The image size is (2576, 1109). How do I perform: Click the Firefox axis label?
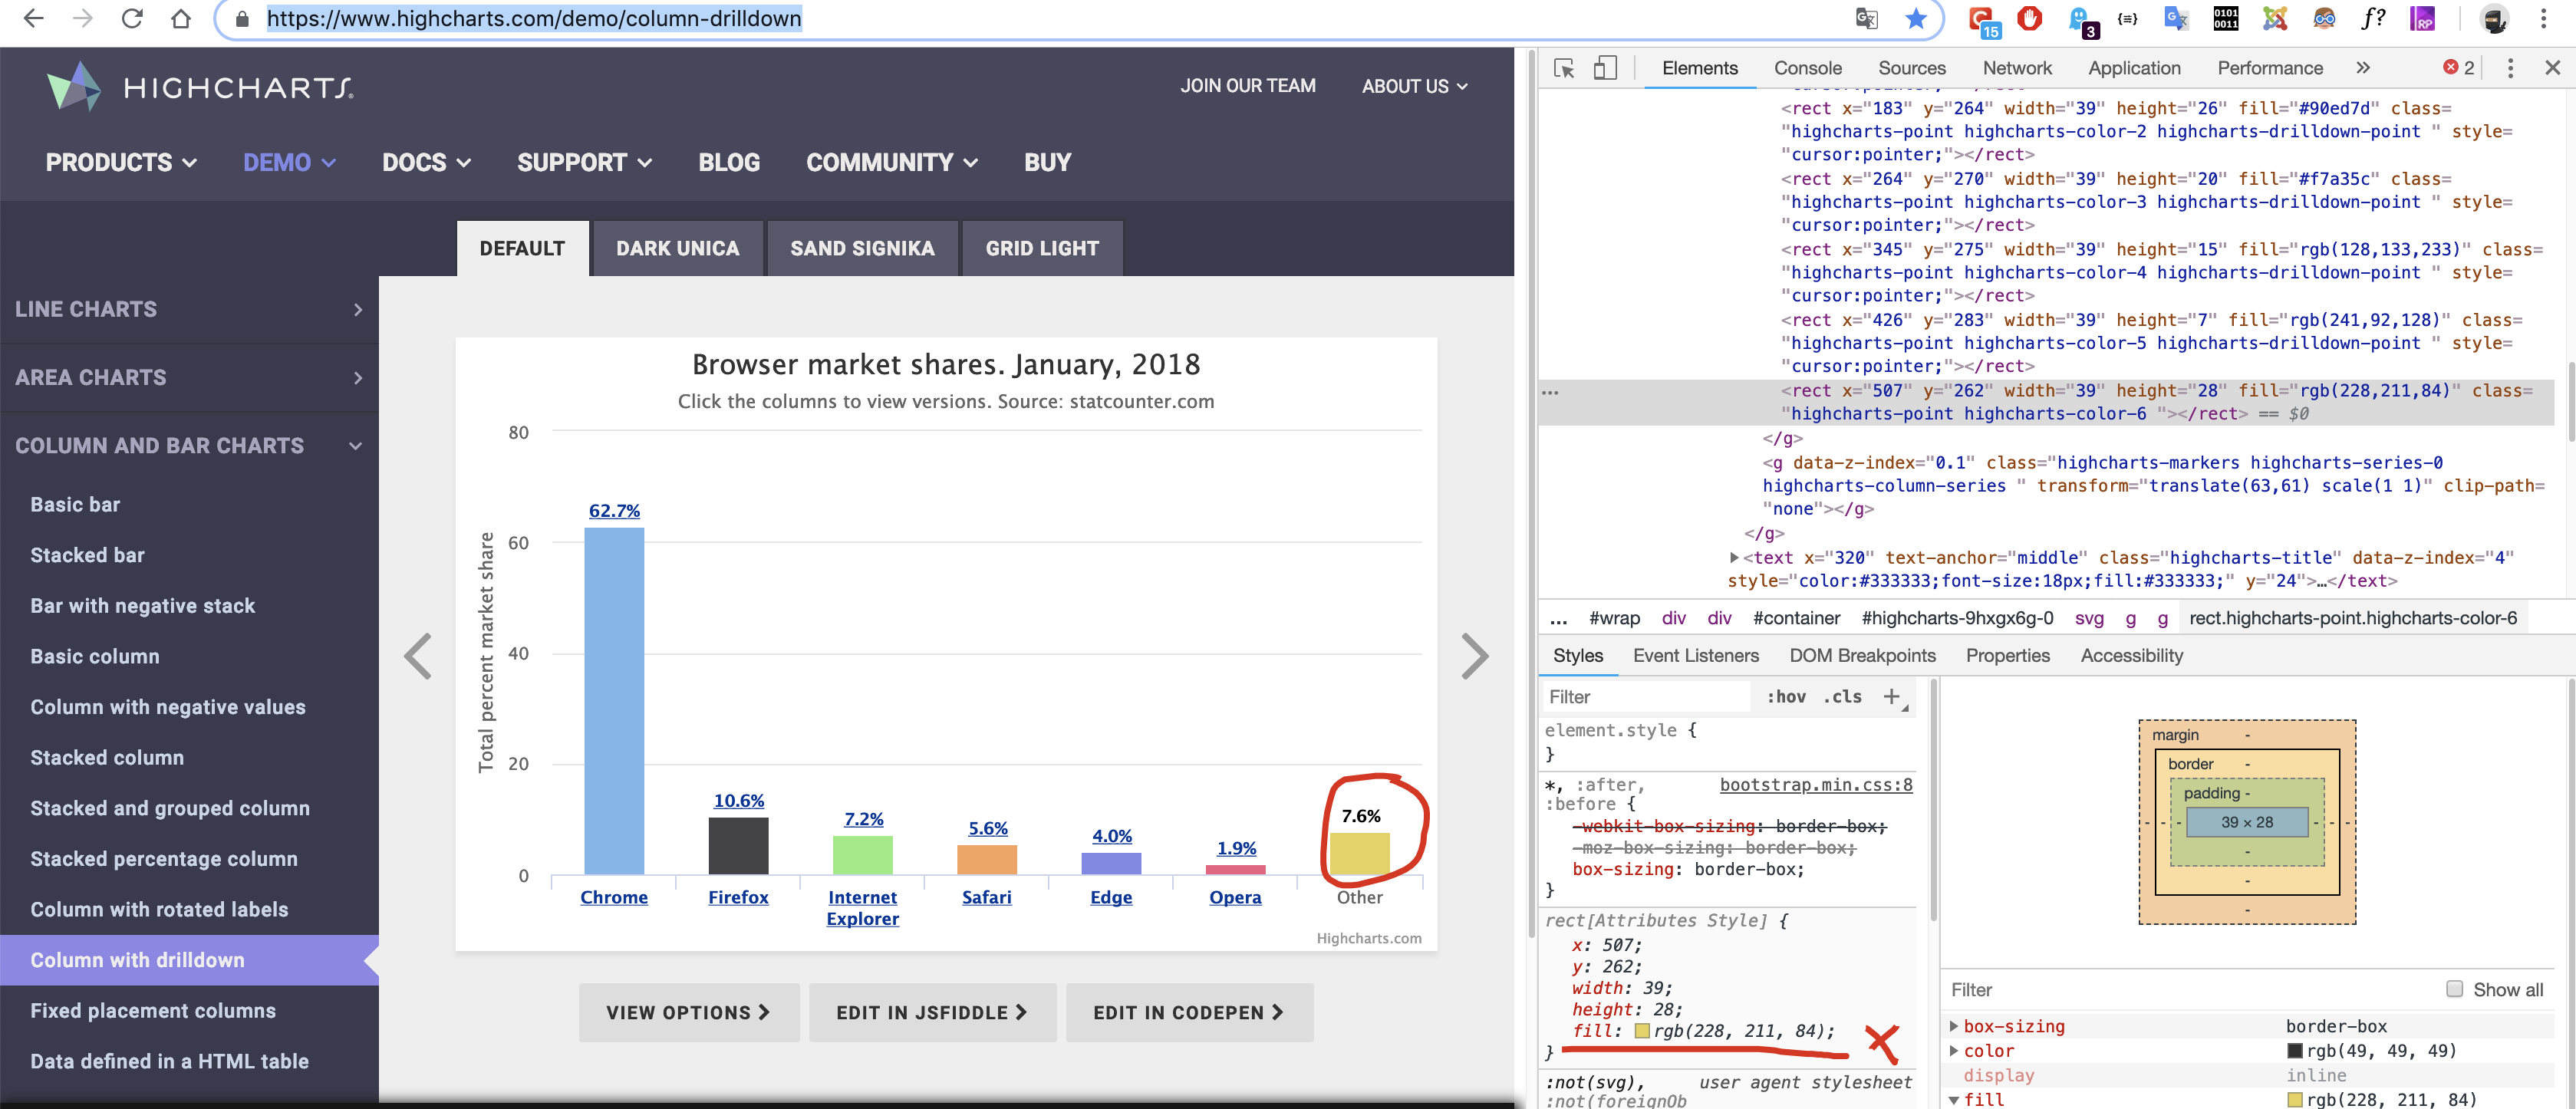[738, 898]
